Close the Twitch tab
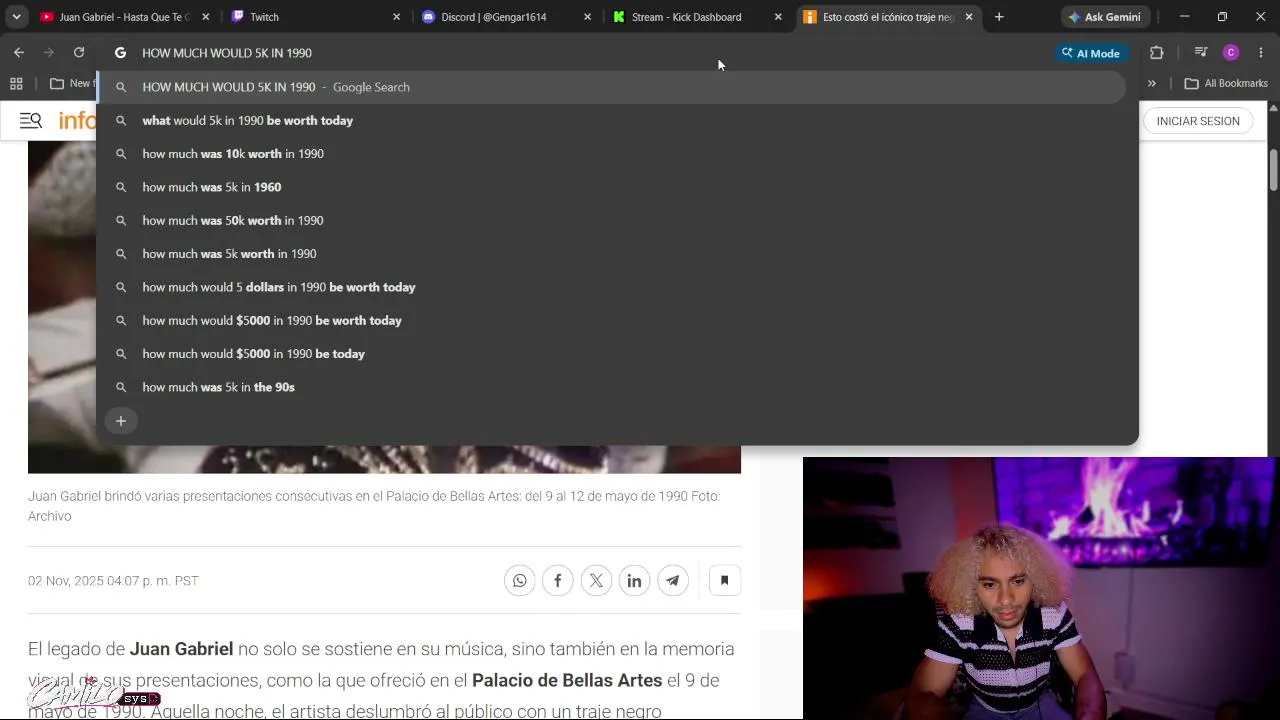 coord(396,17)
